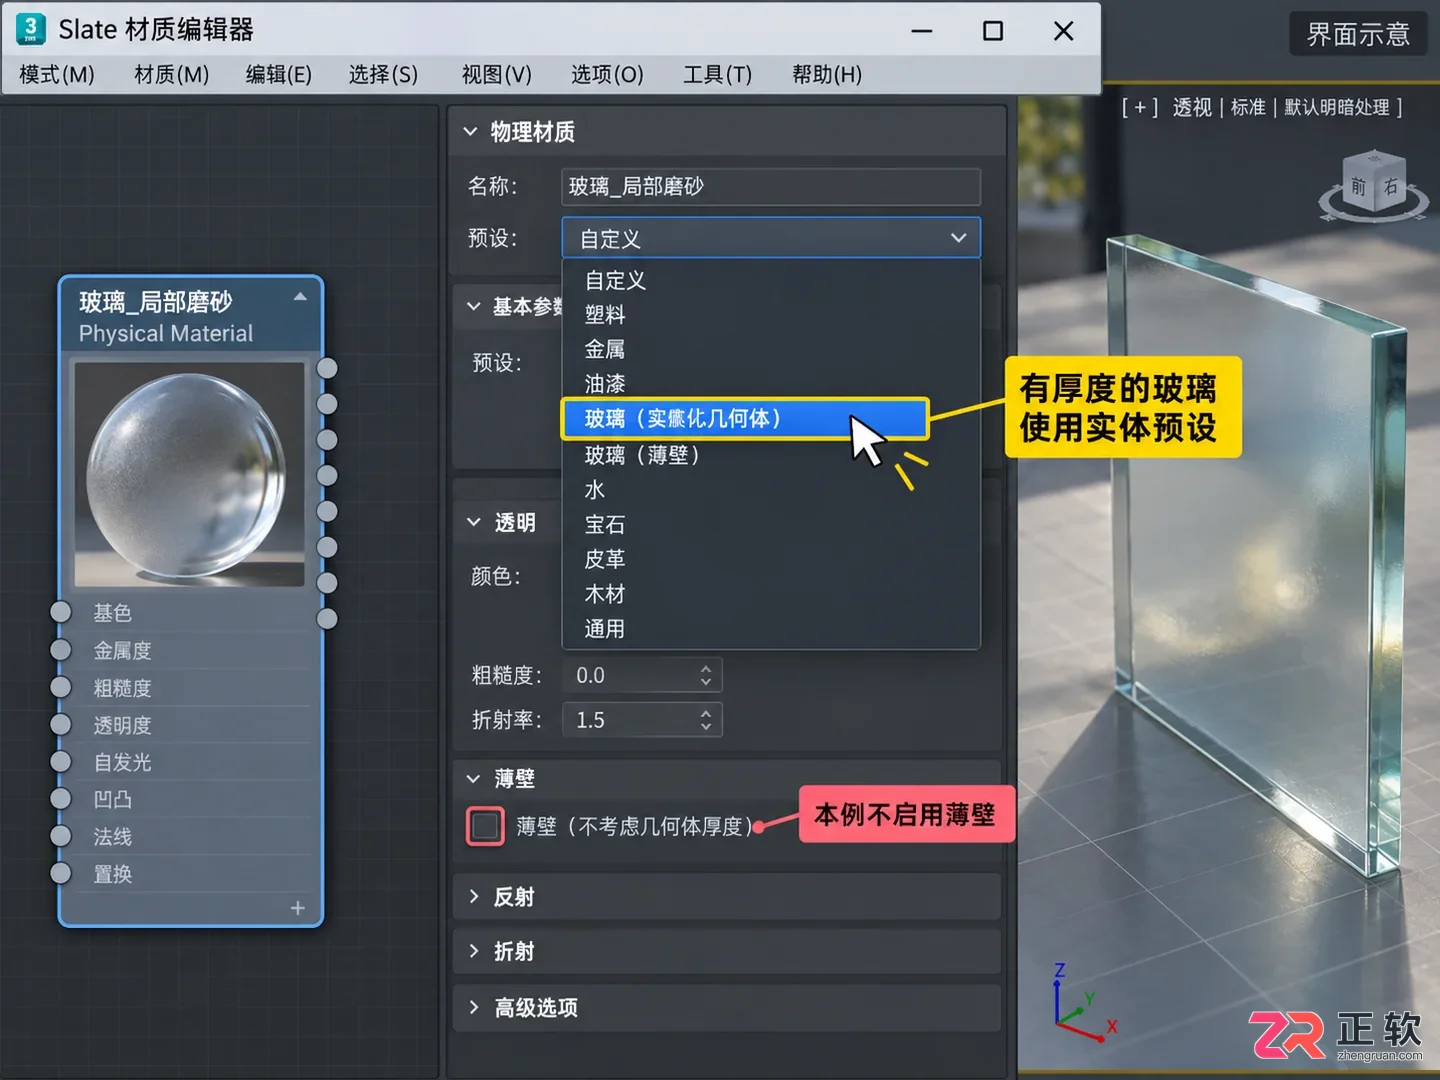Click the ViewCube in the viewport

[1374, 186]
